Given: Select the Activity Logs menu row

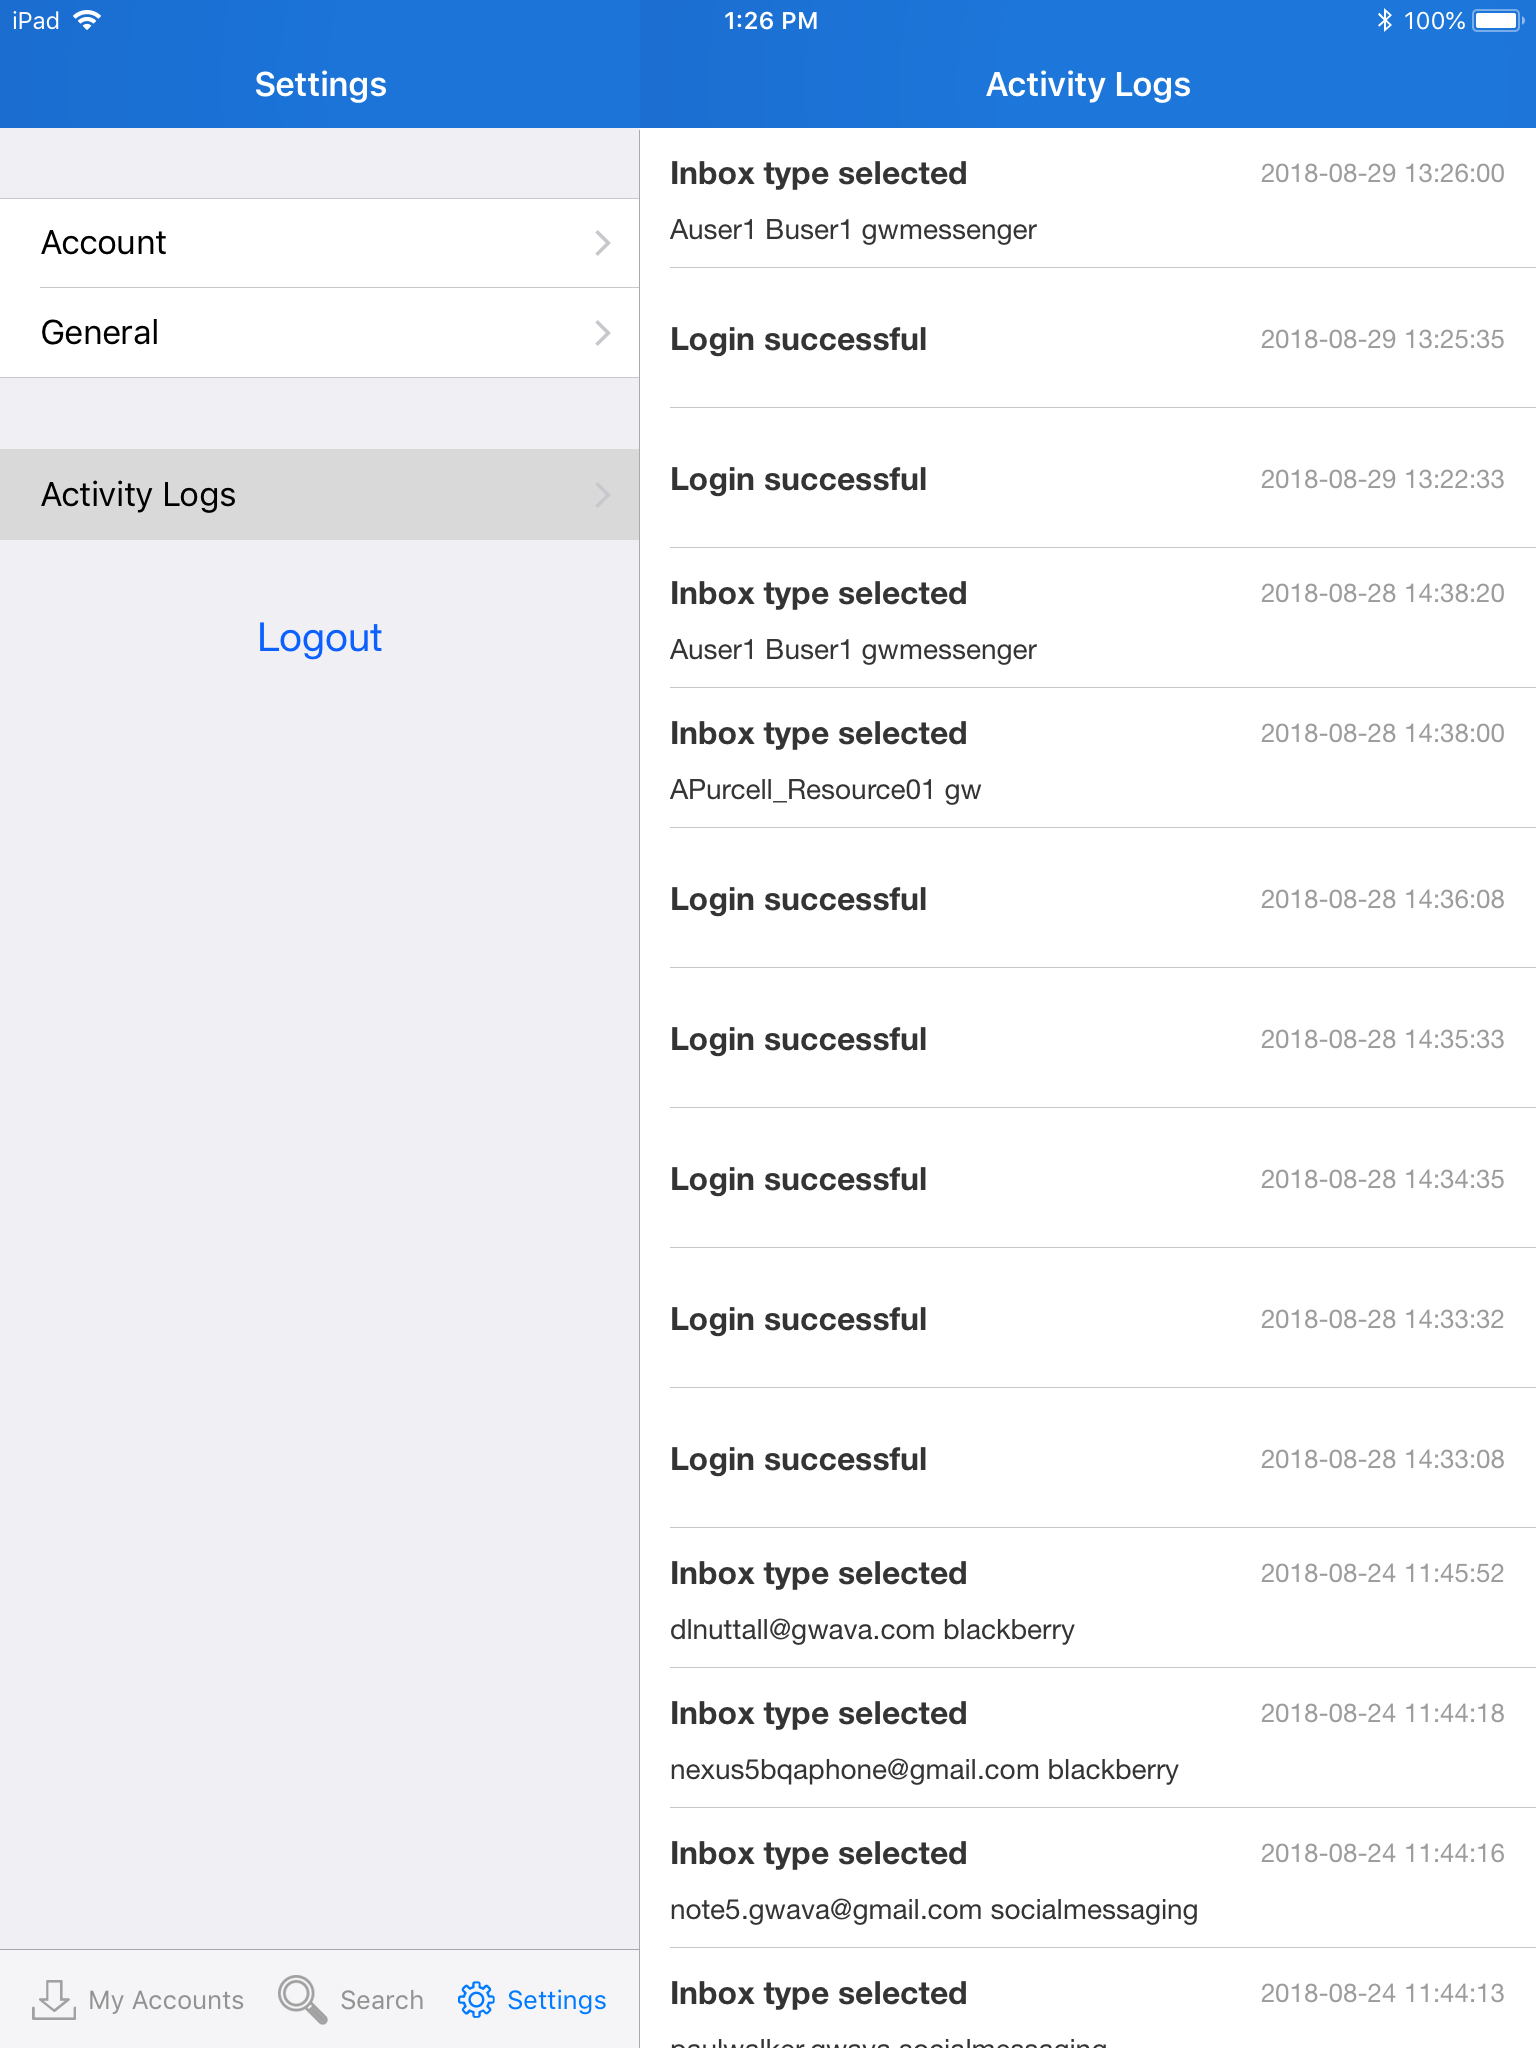Looking at the screenshot, I should (x=300, y=495).
